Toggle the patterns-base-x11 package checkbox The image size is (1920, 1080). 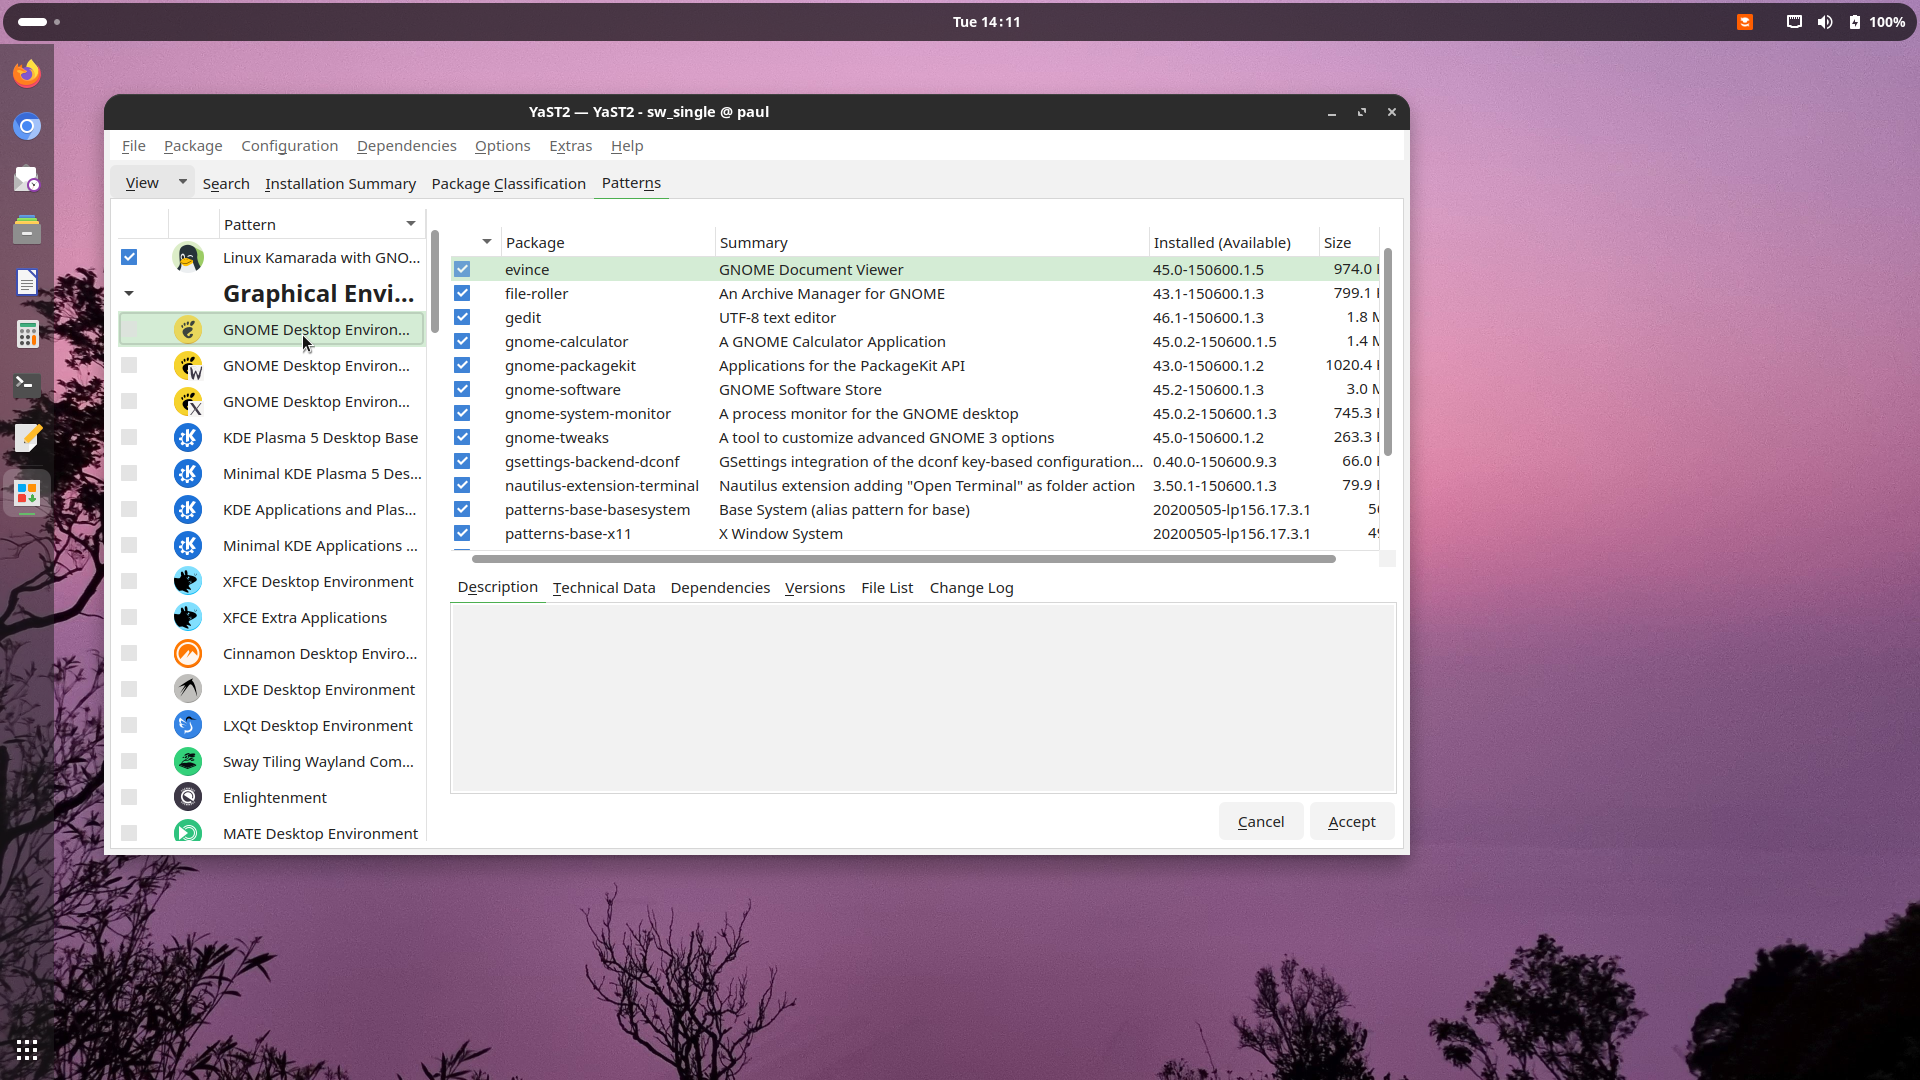coord(462,533)
